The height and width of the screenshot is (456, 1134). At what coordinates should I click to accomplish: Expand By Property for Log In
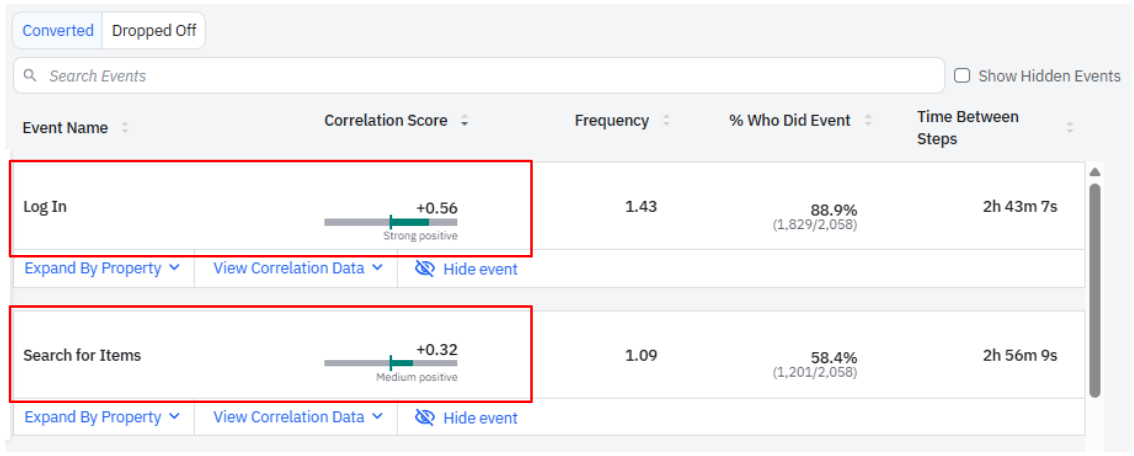(x=102, y=268)
